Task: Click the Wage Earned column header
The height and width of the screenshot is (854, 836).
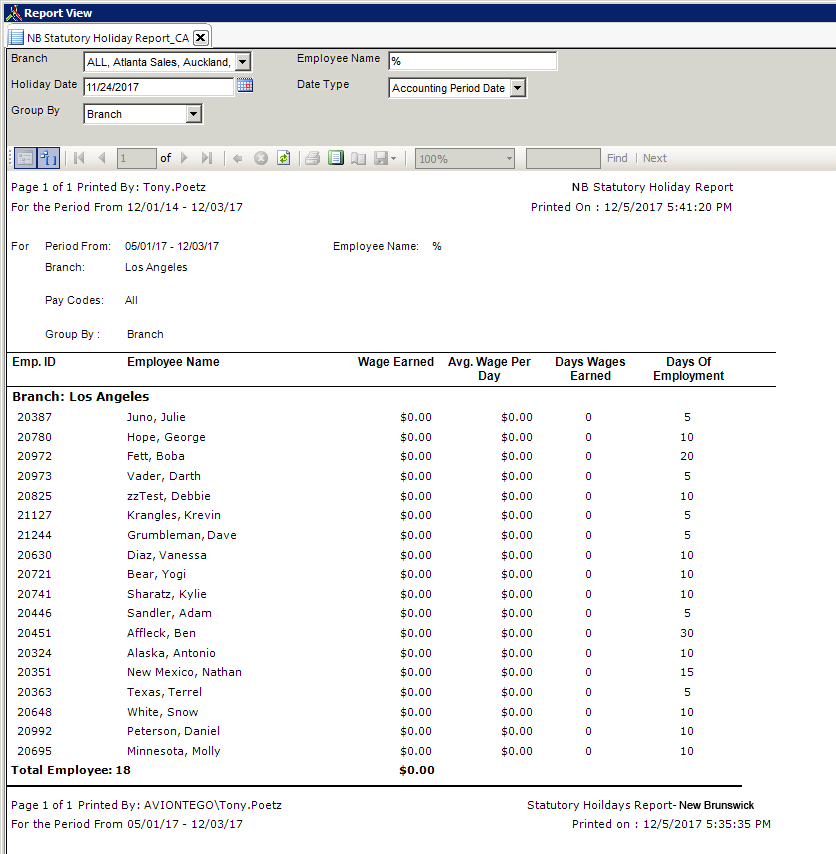Action: pyautogui.click(x=396, y=362)
